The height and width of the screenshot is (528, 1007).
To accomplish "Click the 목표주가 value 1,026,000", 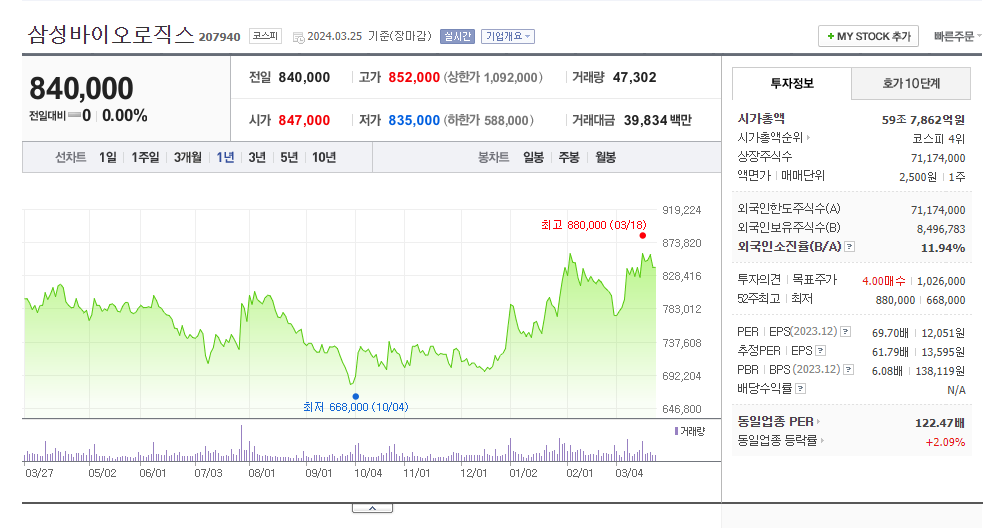I will (x=941, y=281).
